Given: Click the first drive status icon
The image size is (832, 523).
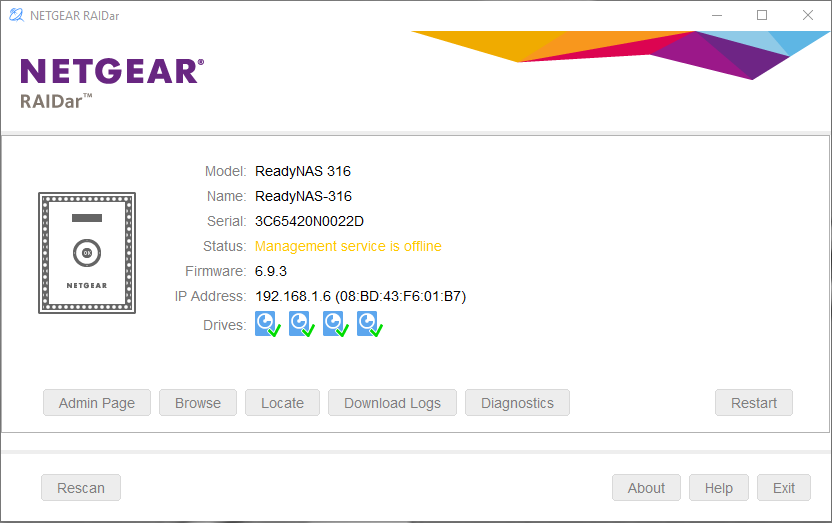Looking at the screenshot, I should pyautogui.click(x=267, y=324).
